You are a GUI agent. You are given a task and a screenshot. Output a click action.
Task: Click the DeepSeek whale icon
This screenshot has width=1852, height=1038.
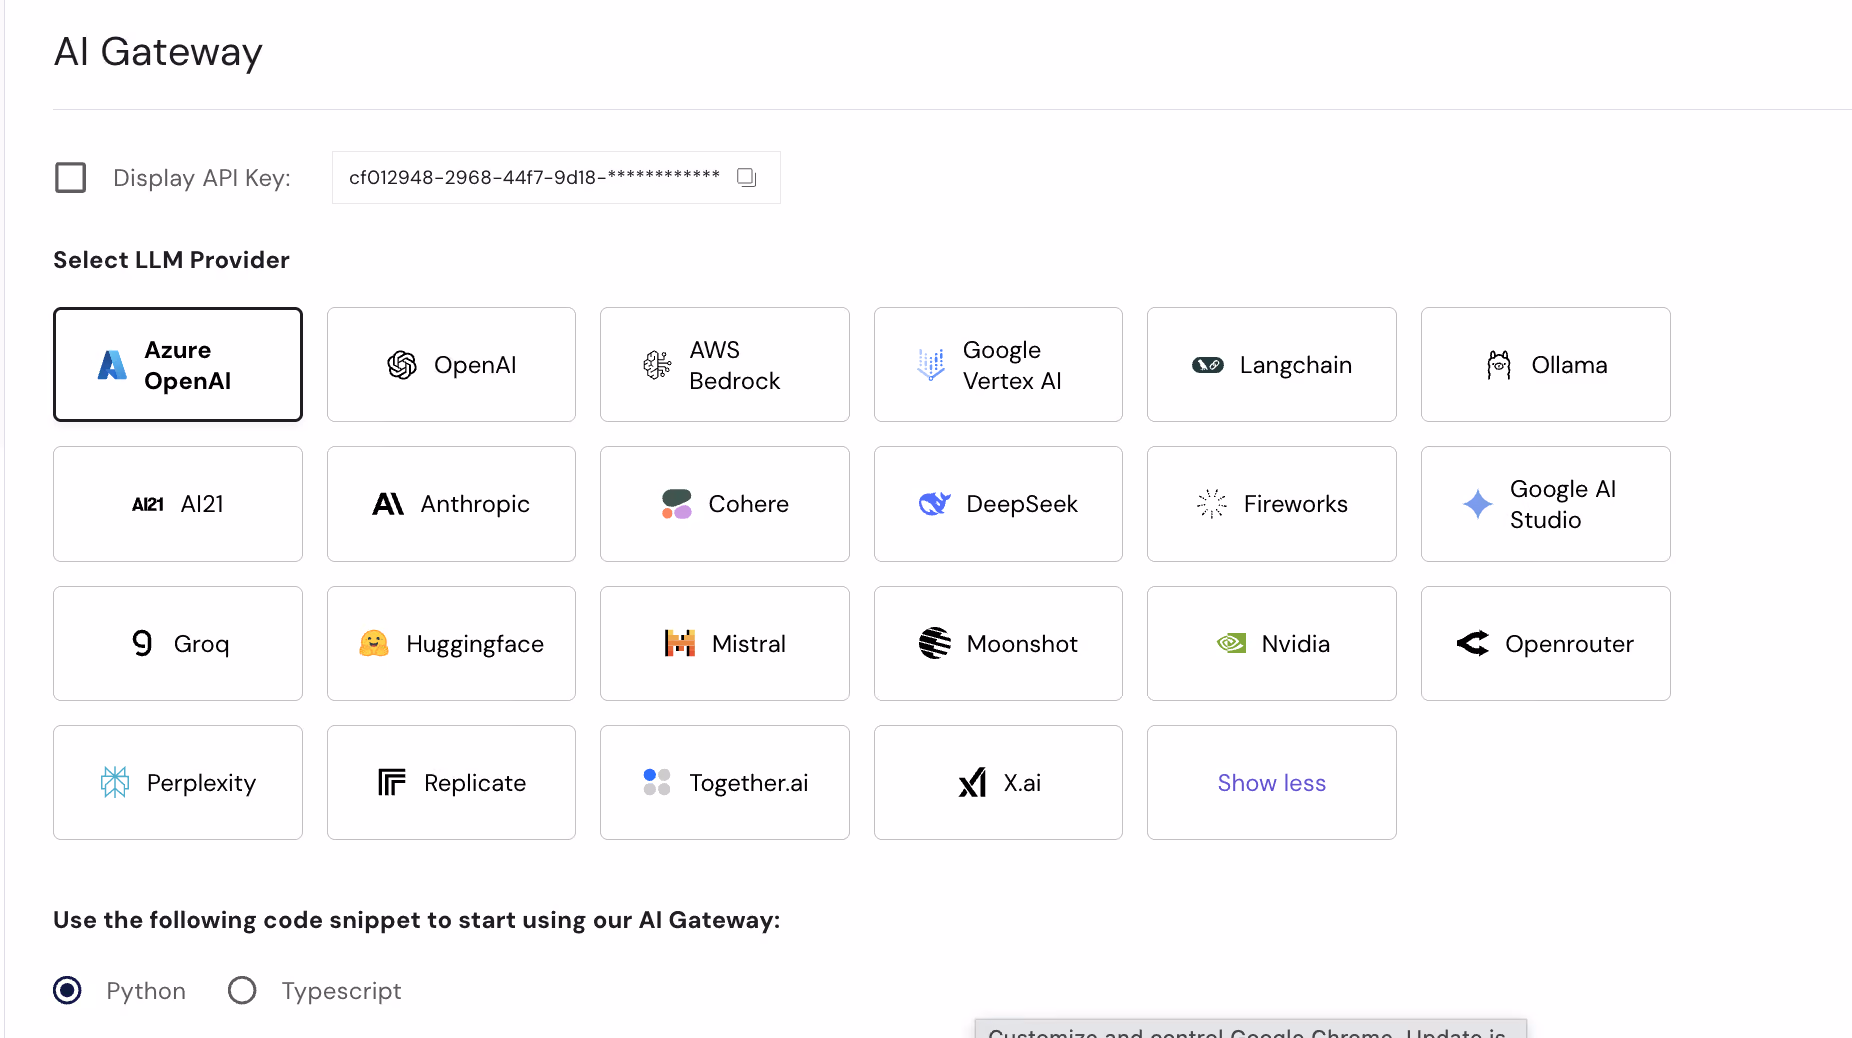pyautogui.click(x=935, y=504)
